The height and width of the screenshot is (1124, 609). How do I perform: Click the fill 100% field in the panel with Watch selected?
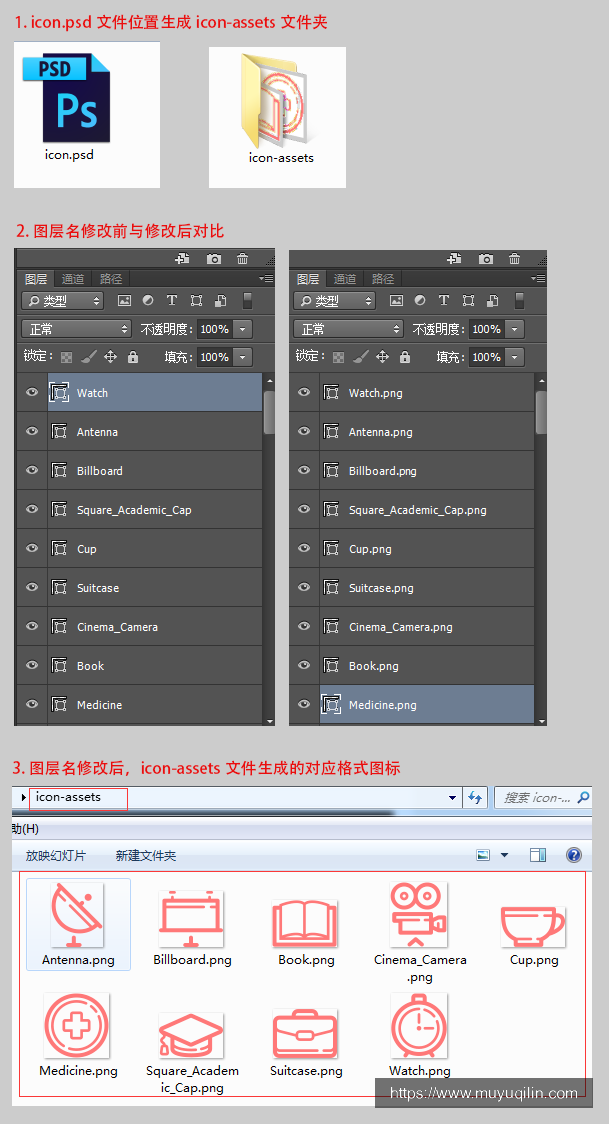coord(215,356)
